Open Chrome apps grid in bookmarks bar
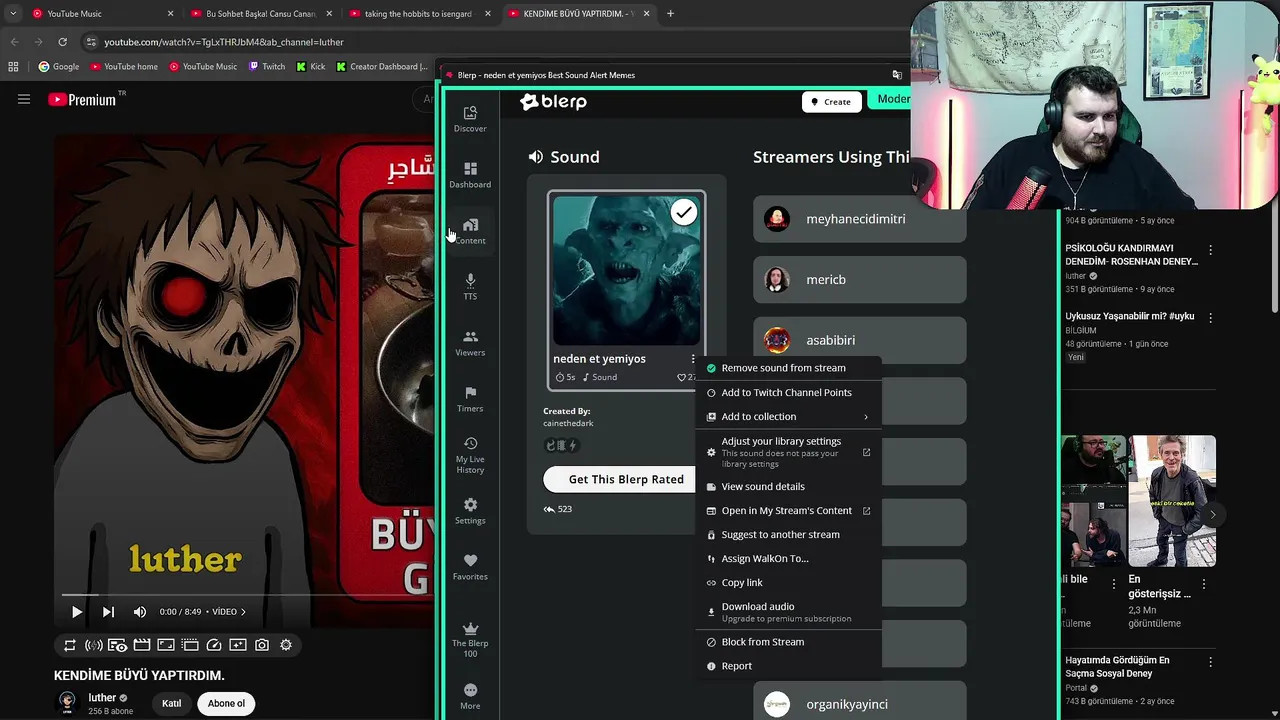 (13, 67)
